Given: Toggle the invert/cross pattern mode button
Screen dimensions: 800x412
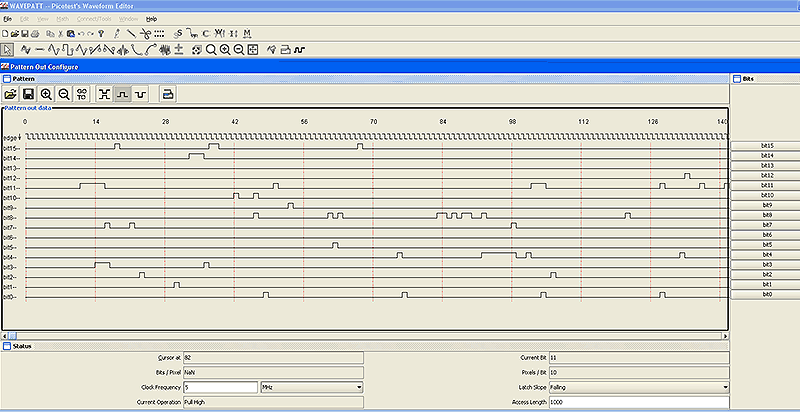Looking at the screenshot, I should point(104,94).
